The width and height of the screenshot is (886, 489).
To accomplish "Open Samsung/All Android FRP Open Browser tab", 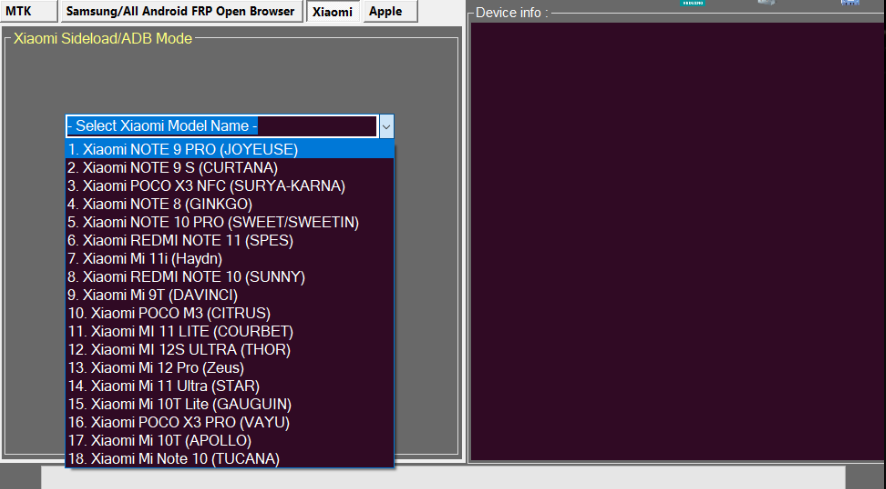I will coord(180,11).
